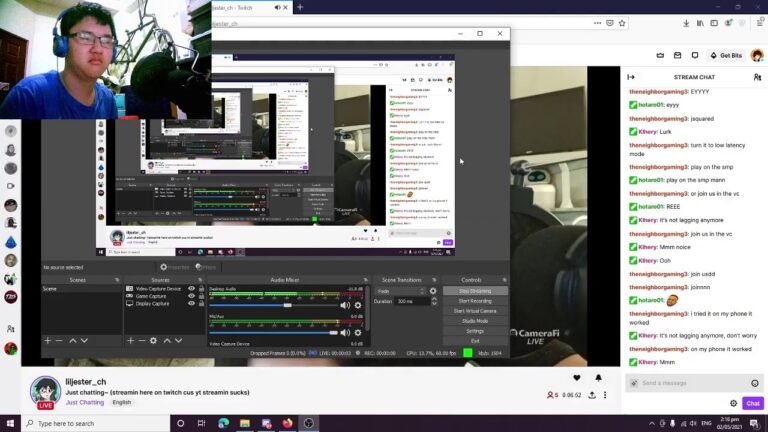768x432 pixels.
Task: Open source properties gear in Sources toolbar
Action: point(153,340)
